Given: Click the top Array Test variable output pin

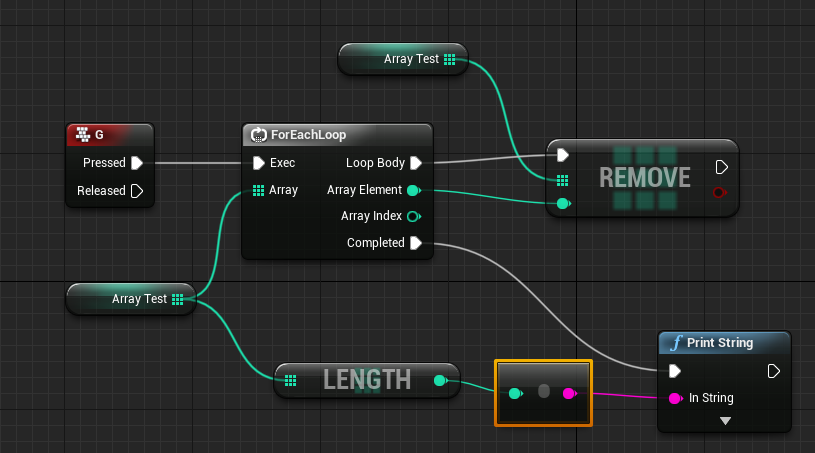Looking at the screenshot, I should (450, 60).
